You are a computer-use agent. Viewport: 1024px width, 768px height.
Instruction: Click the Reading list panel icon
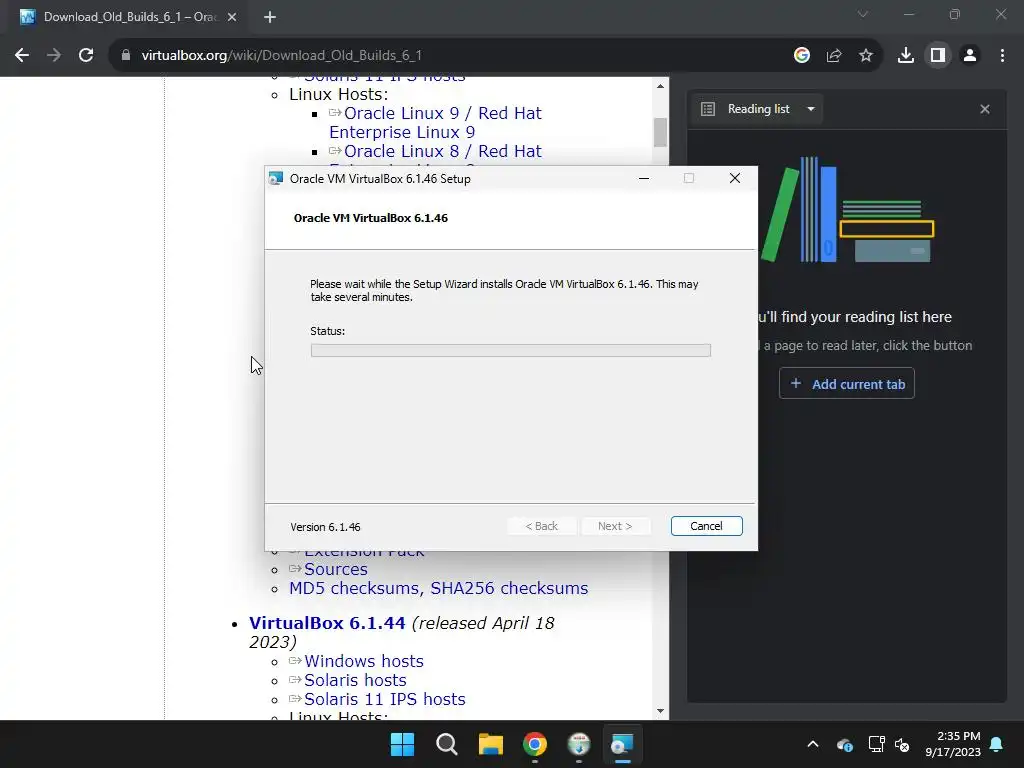(x=708, y=109)
